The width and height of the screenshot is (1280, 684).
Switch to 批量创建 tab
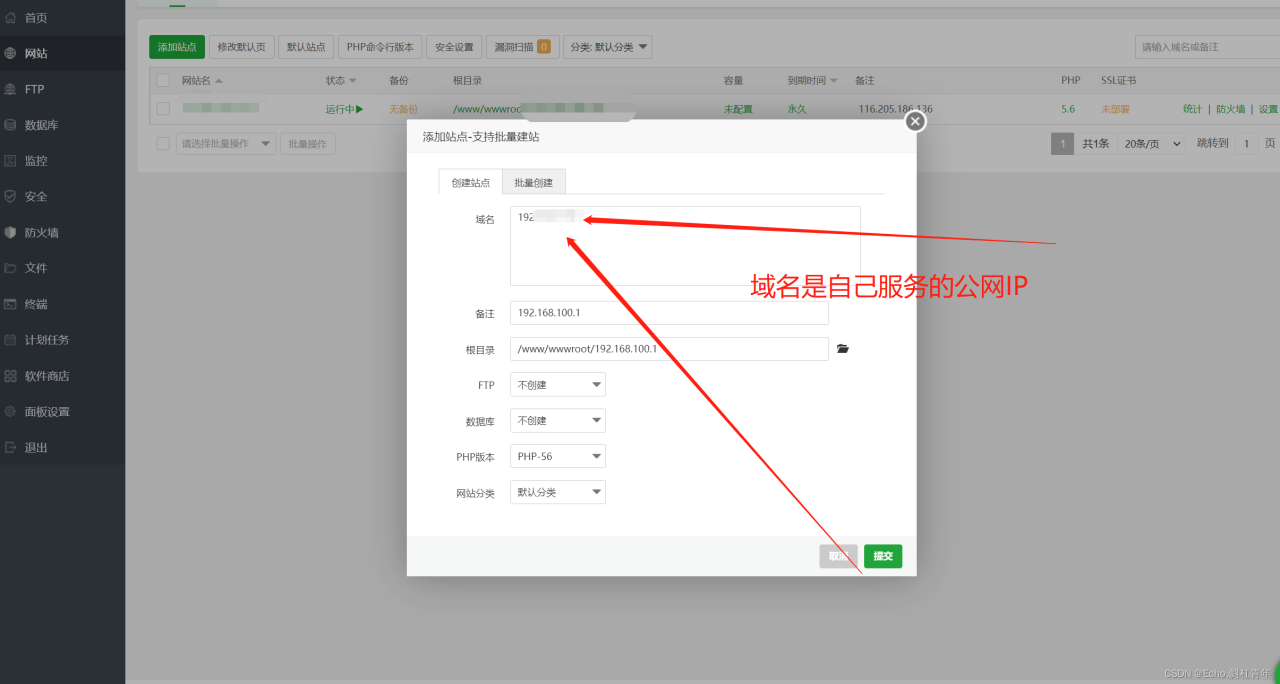pyautogui.click(x=535, y=182)
